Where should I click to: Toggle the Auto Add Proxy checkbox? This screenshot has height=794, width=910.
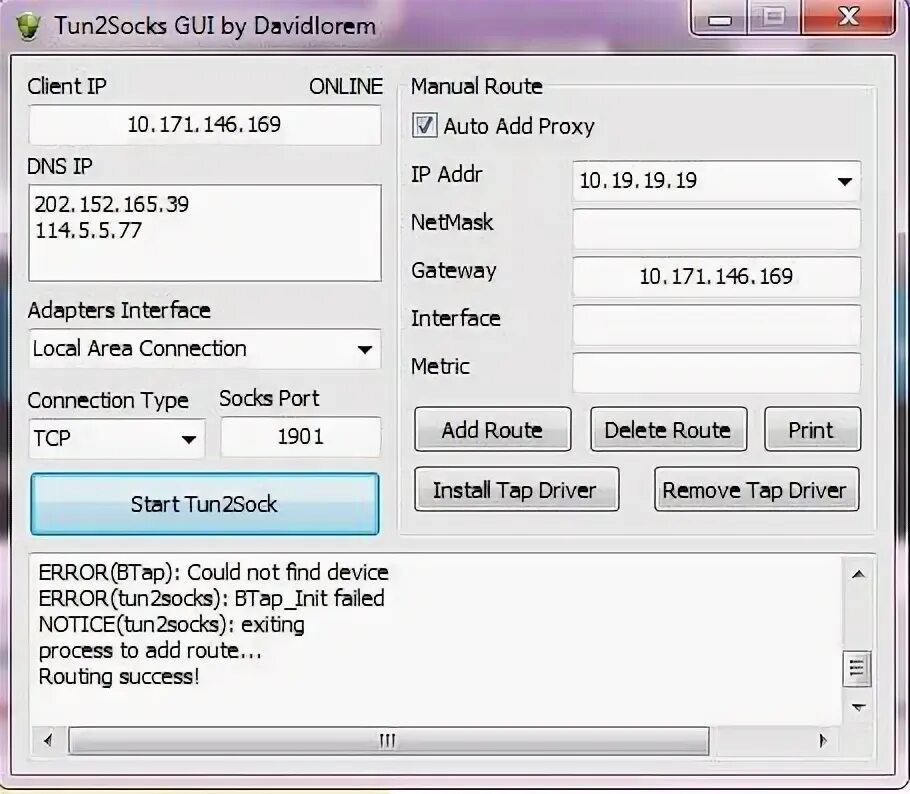pos(424,125)
